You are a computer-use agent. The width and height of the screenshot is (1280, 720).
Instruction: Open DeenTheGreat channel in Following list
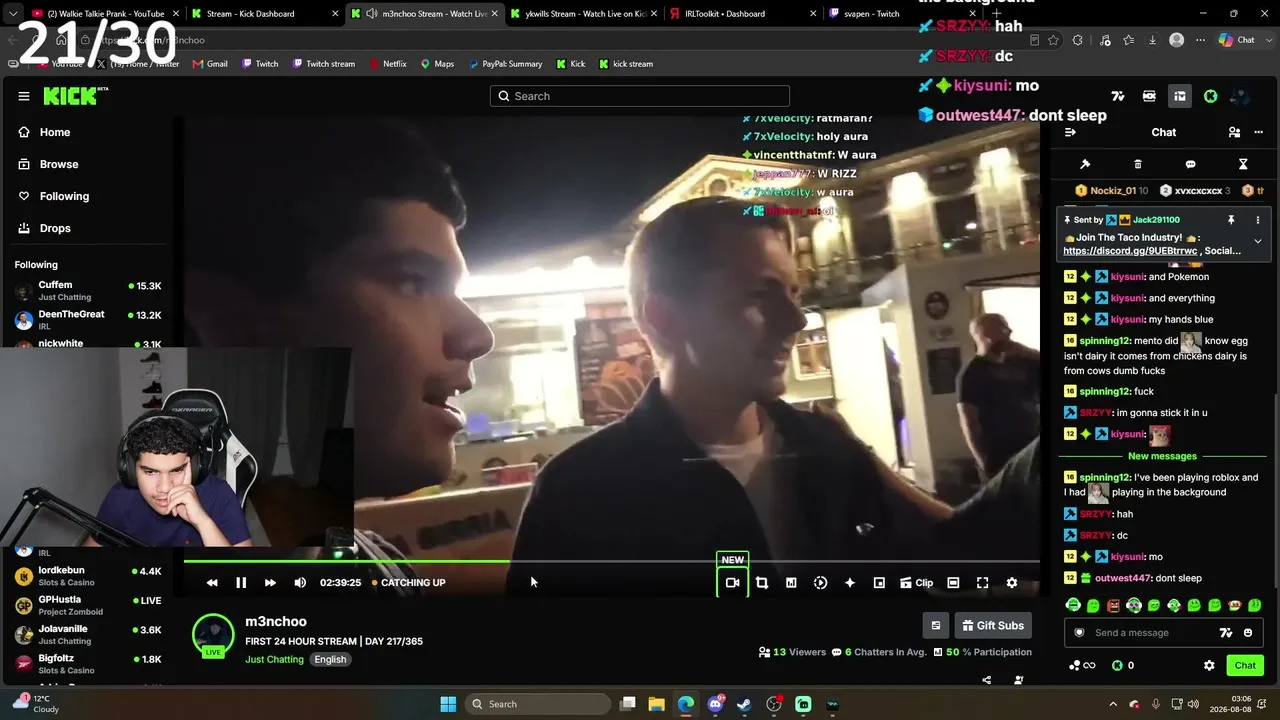point(88,319)
